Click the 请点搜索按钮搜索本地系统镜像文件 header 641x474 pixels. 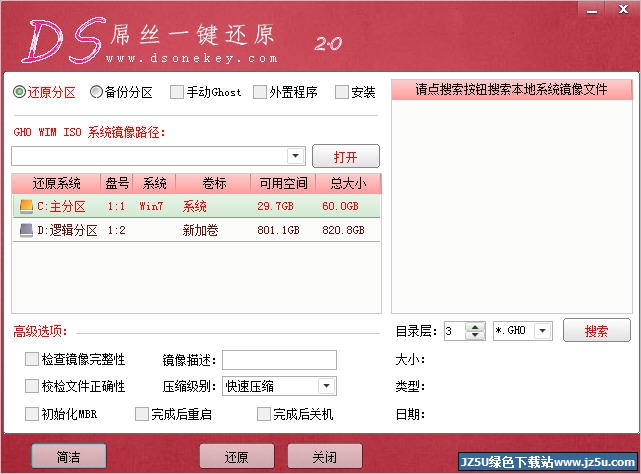(511, 89)
